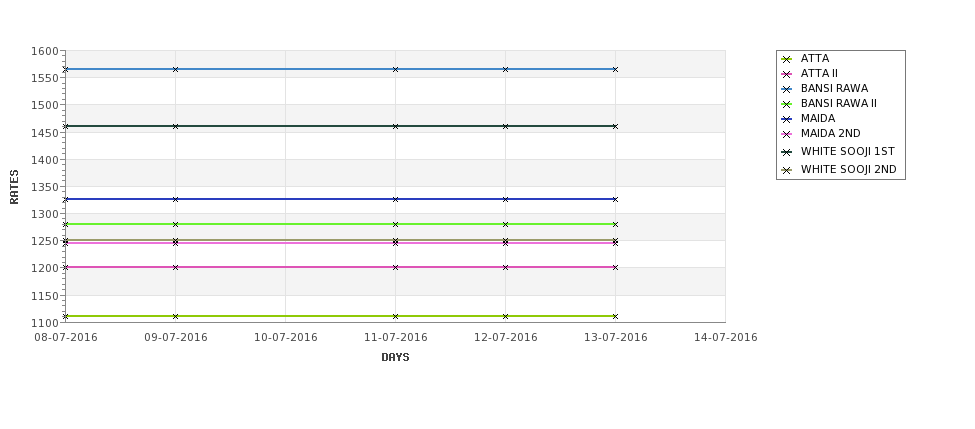Click the BANSI RAWA II legend marker
The image size is (975, 429).
(787, 104)
